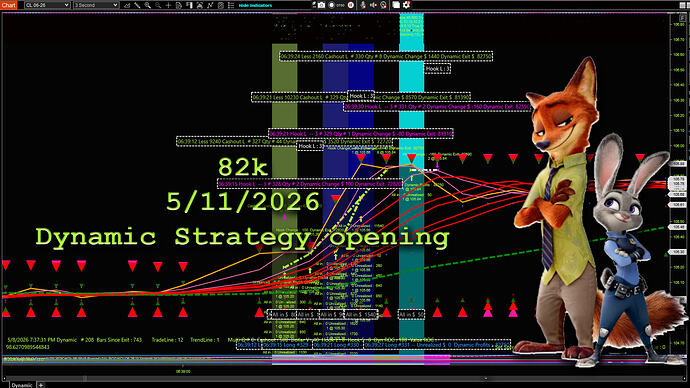The image size is (690, 388).
Task: Open the settings gear icon
Action: coord(407,5)
